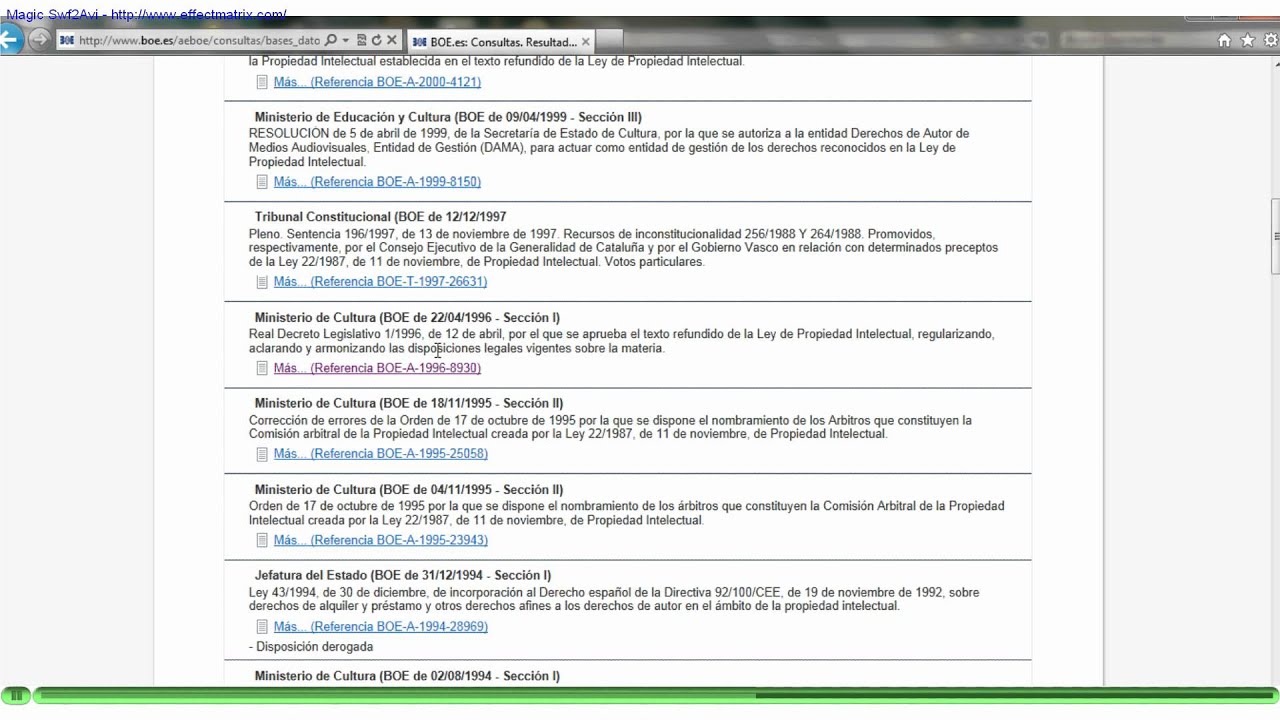Open link Referencia BOE-A-2000-4121

[x=377, y=82]
